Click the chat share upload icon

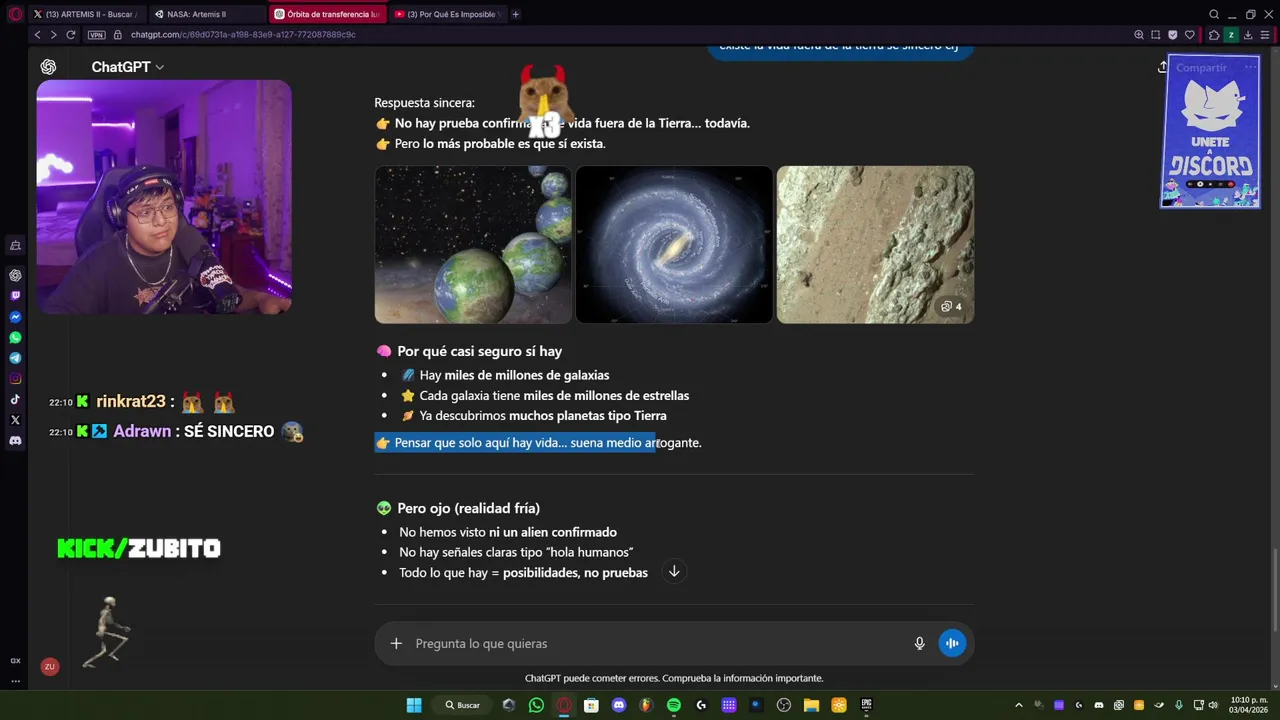[x=1162, y=67]
